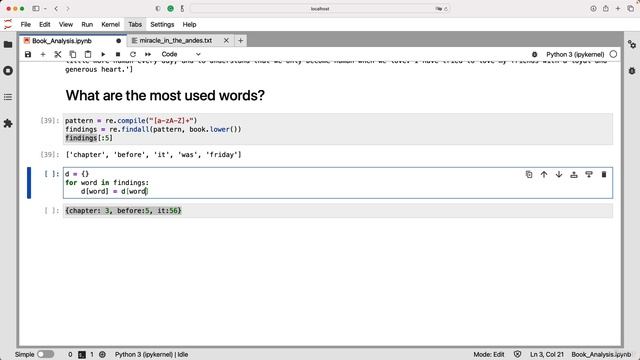Screen dimensions: 640x360
Task: Paste cell from clipboard in the toolbar
Action: 88,54
